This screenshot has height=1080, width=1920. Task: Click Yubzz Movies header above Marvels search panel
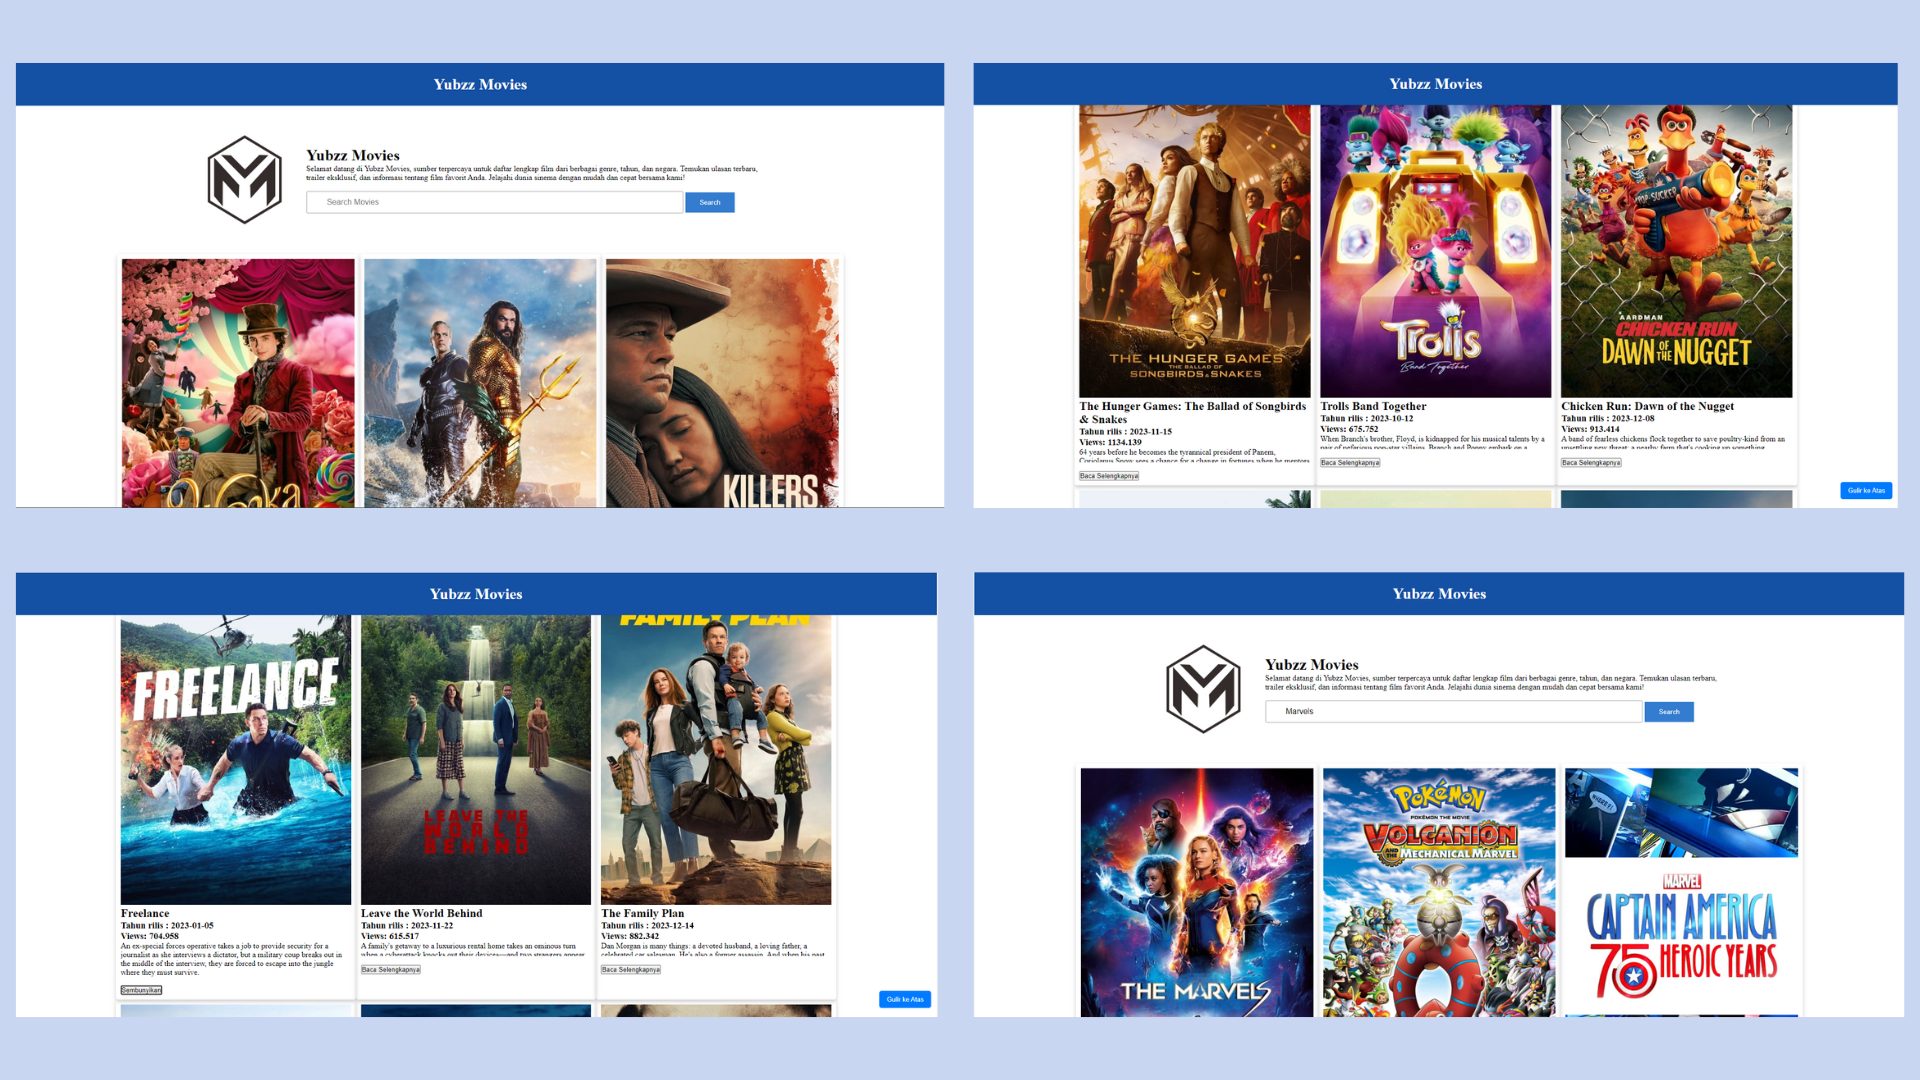point(1439,594)
